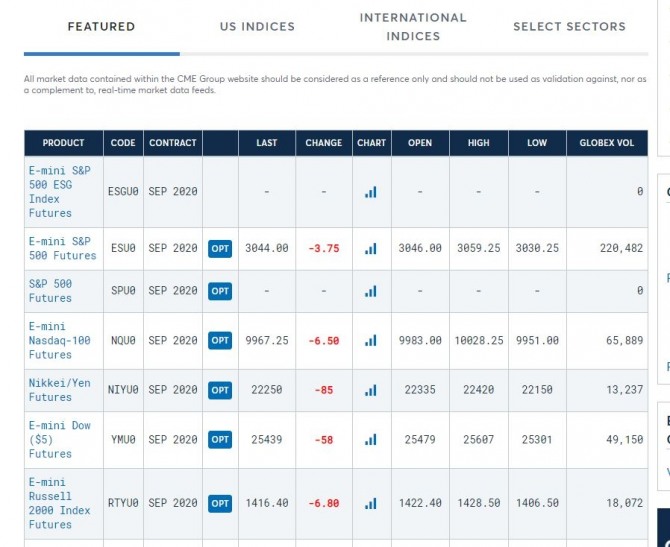
Task: Click OPT button for Nikkei/Yen Futures
Action: (220, 390)
